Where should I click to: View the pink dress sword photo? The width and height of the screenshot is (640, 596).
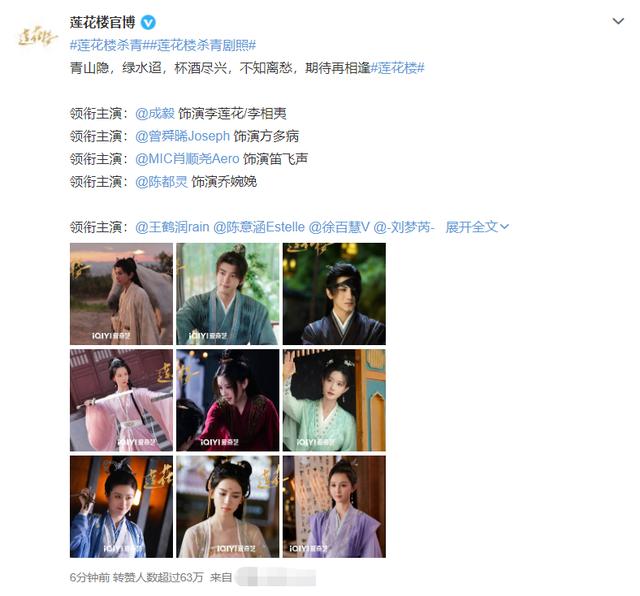121,400
